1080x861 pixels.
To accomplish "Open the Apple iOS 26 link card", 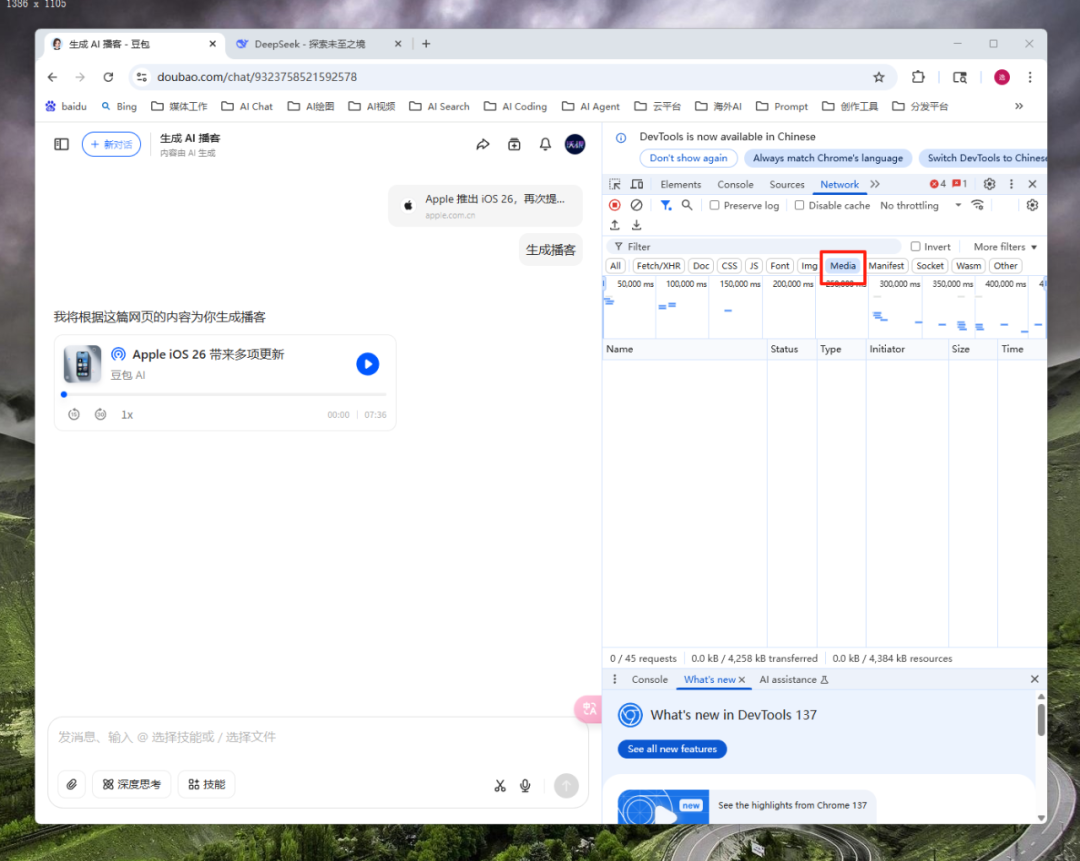I will [x=486, y=205].
